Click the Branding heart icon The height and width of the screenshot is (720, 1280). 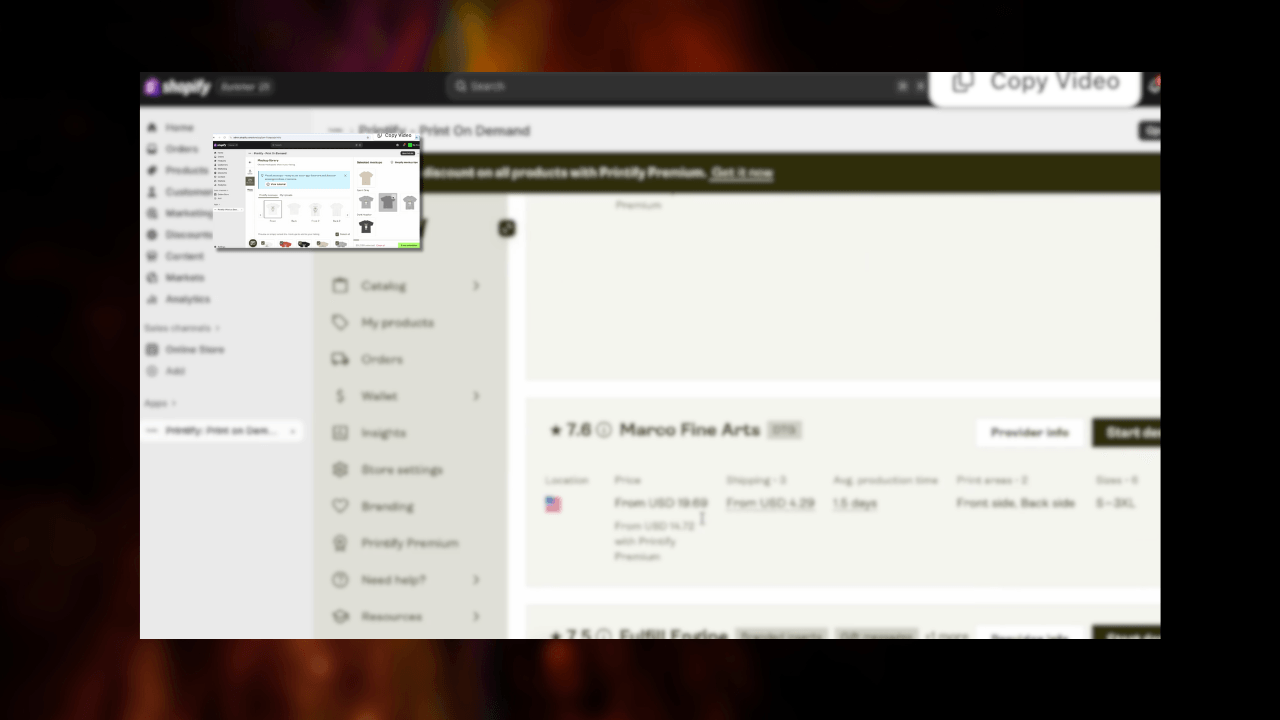coord(340,506)
